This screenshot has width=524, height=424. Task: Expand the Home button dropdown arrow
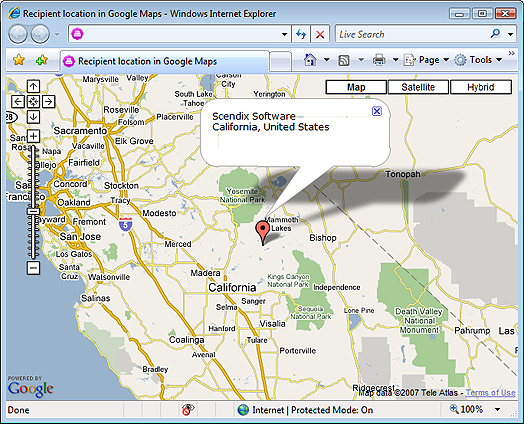(x=326, y=60)
